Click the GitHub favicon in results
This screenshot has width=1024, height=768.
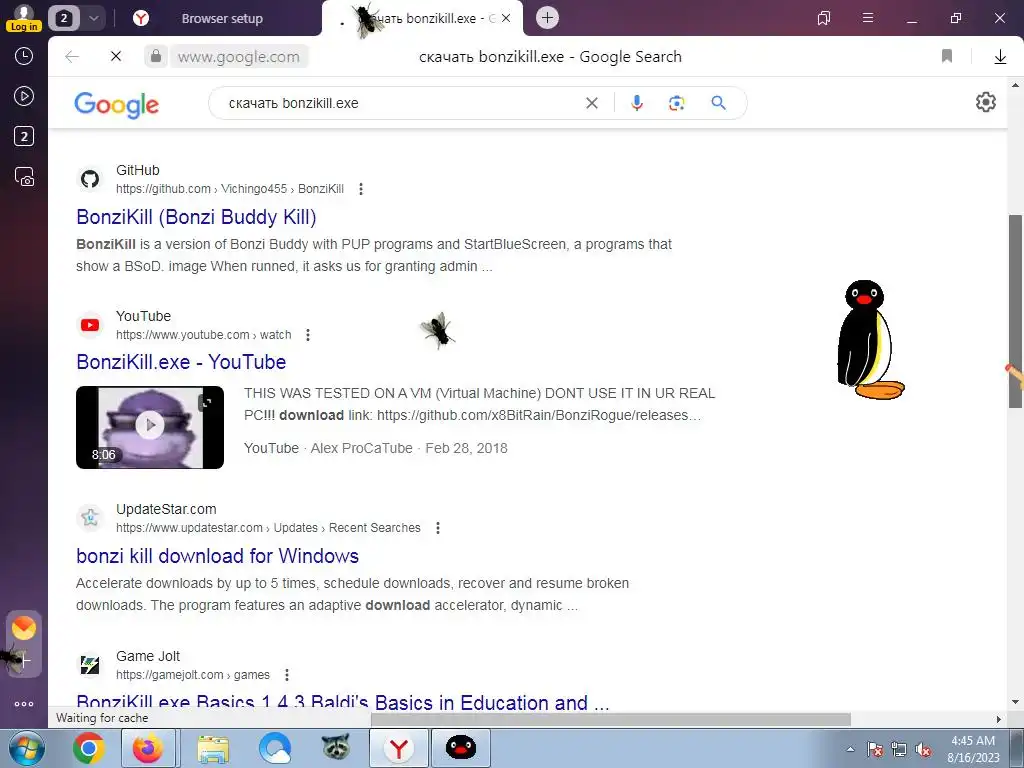(90, 179)
